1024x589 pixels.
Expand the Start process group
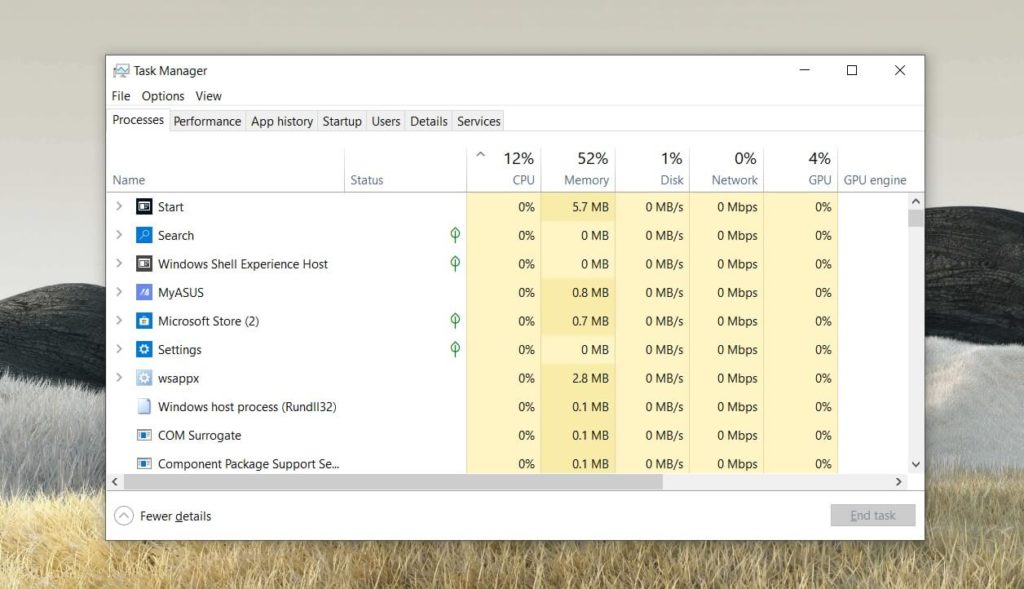click(119, 206)
